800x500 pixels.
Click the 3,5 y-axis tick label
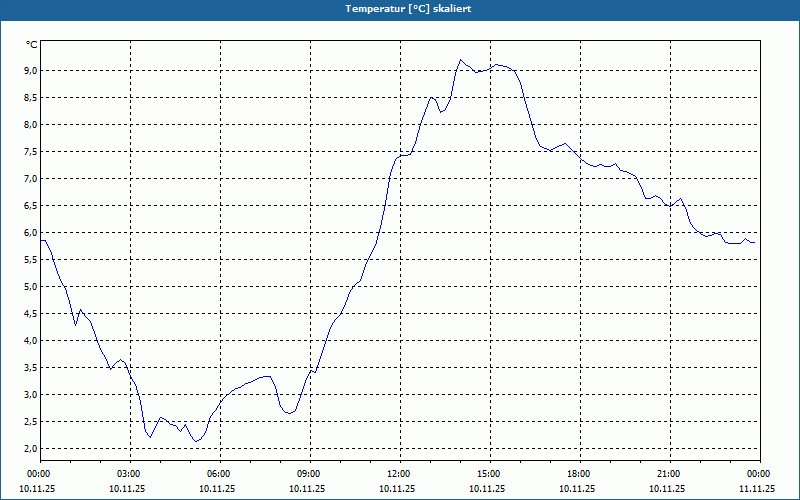31,368
